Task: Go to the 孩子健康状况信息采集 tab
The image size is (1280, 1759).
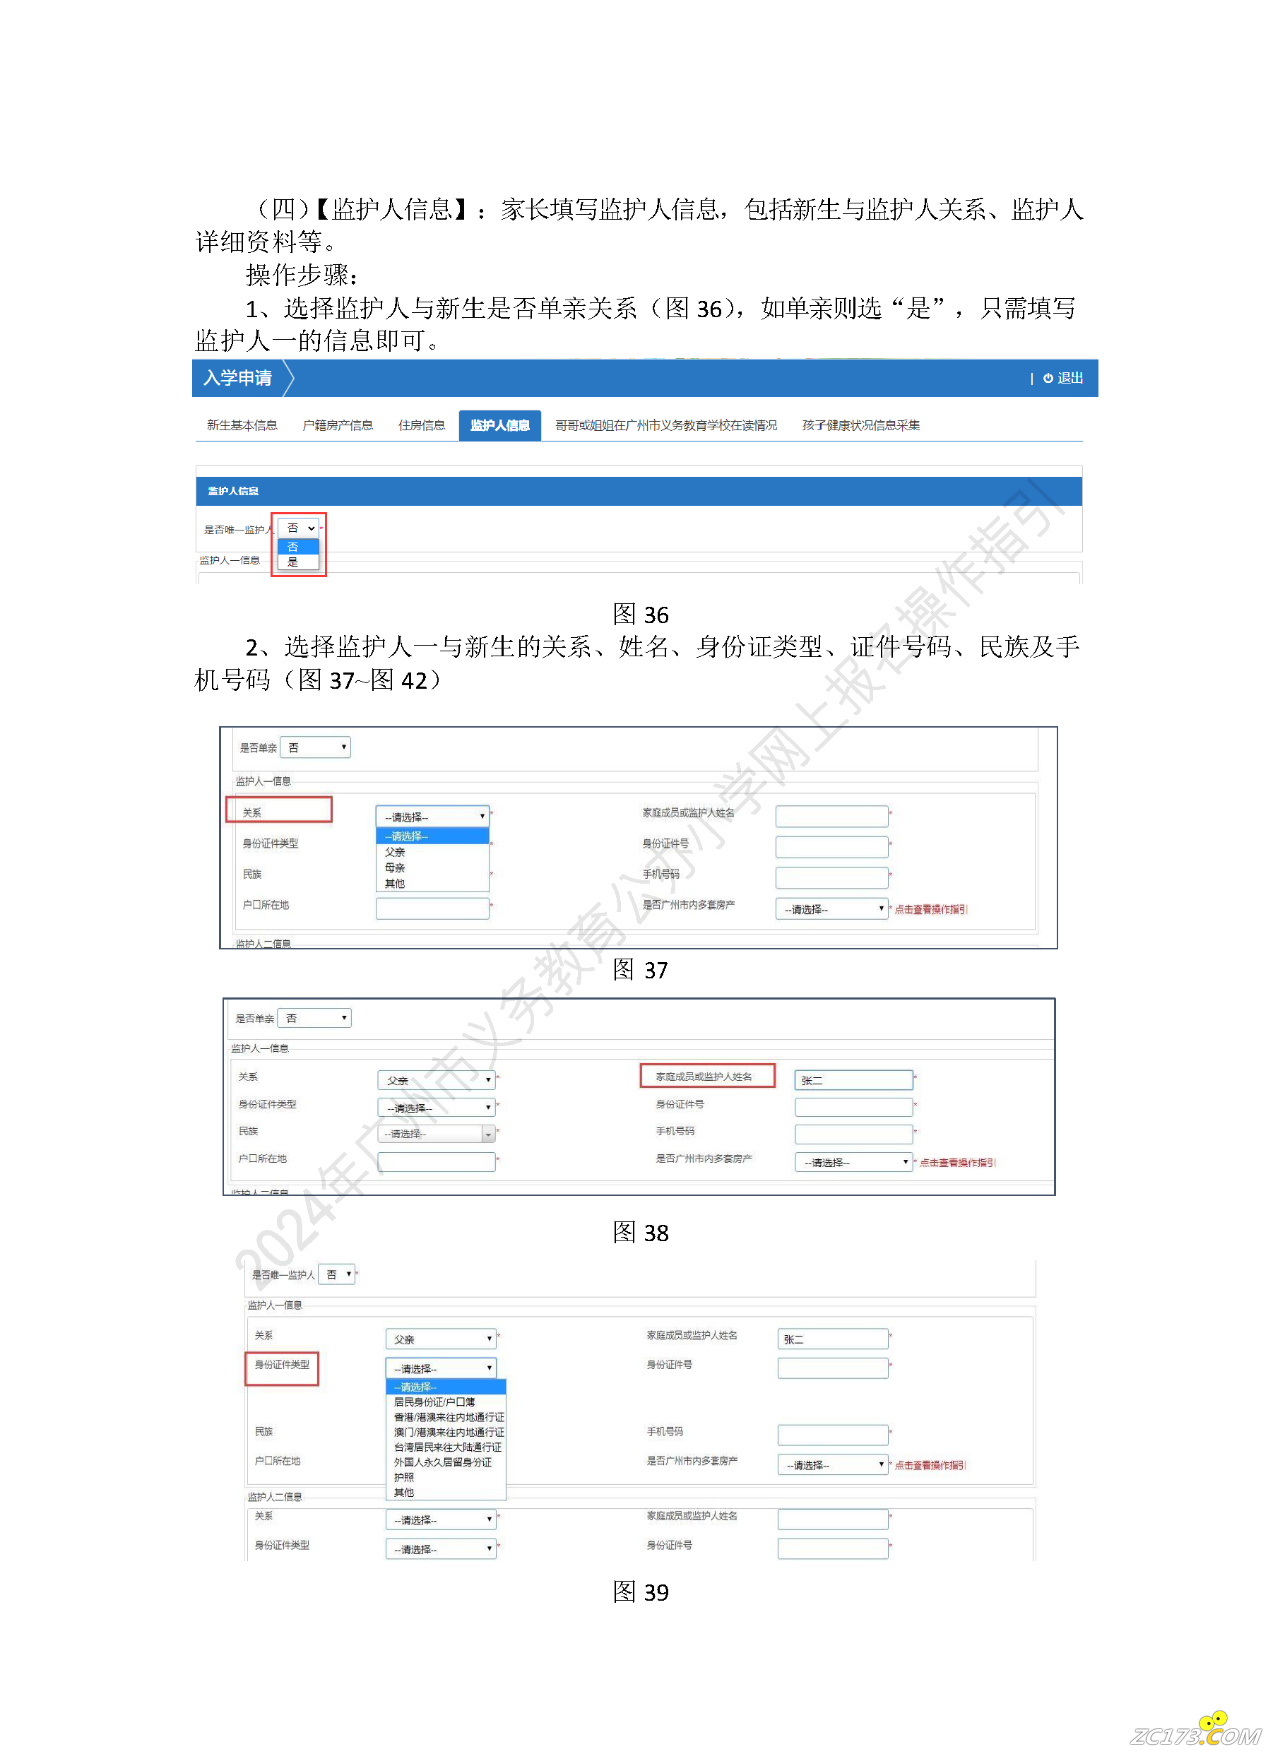Action: pyautogui.click(x=861, y=425)
